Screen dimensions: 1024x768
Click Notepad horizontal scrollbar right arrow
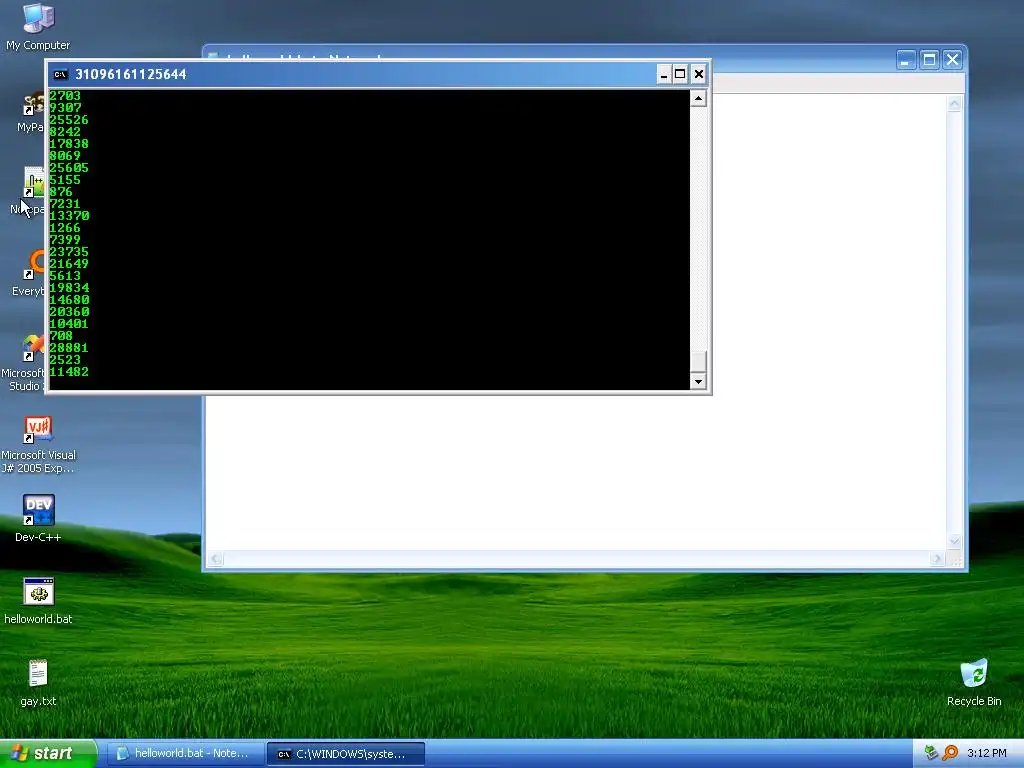pyautogui.click(x=937, y=559)
